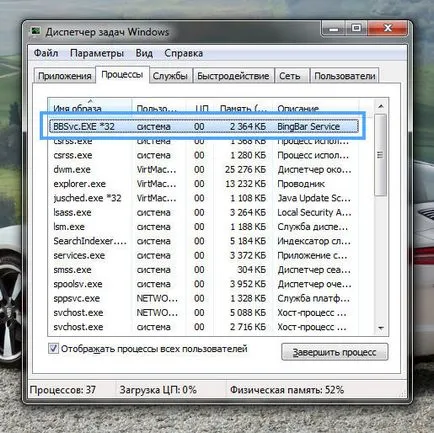Image resolution: width=434 pixels, height=433 pixels.
Task: Click the 25 276 КБ memory value
Action: 245,169
